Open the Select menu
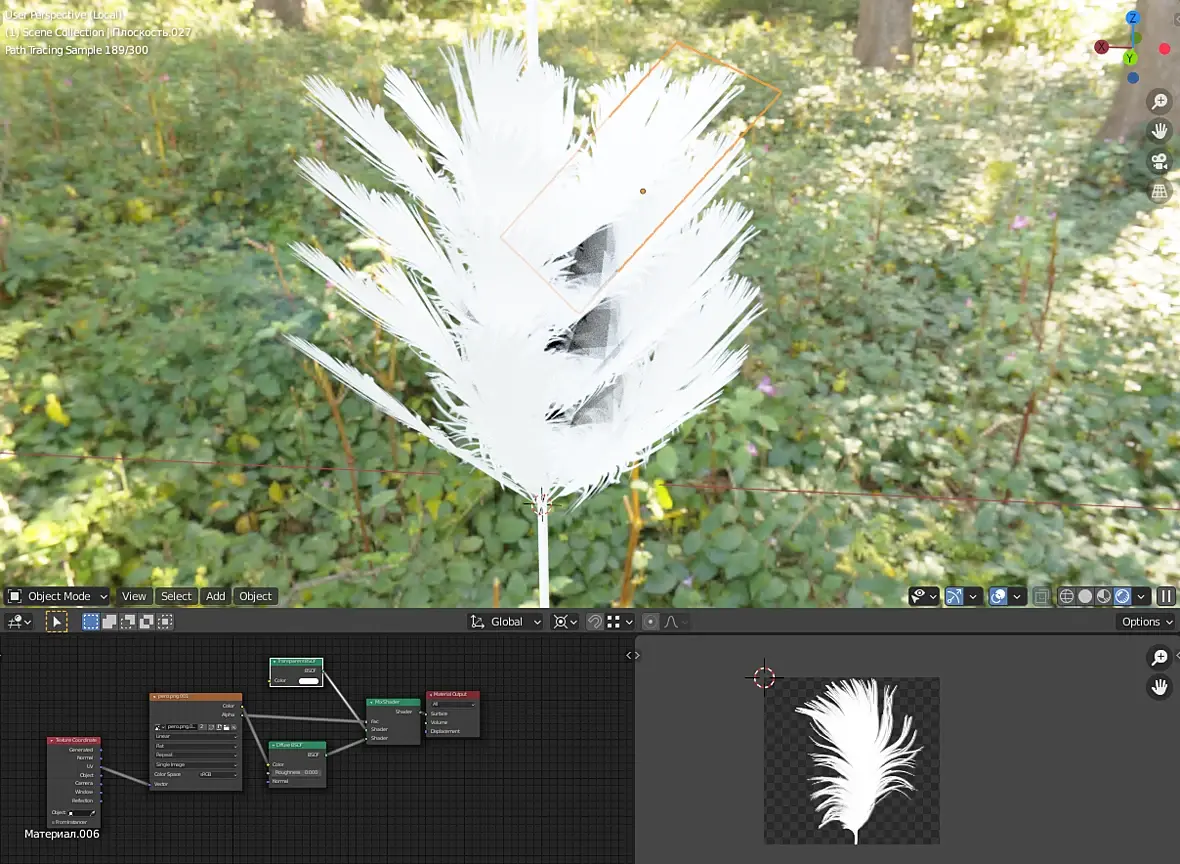 [x=176, y=596]
